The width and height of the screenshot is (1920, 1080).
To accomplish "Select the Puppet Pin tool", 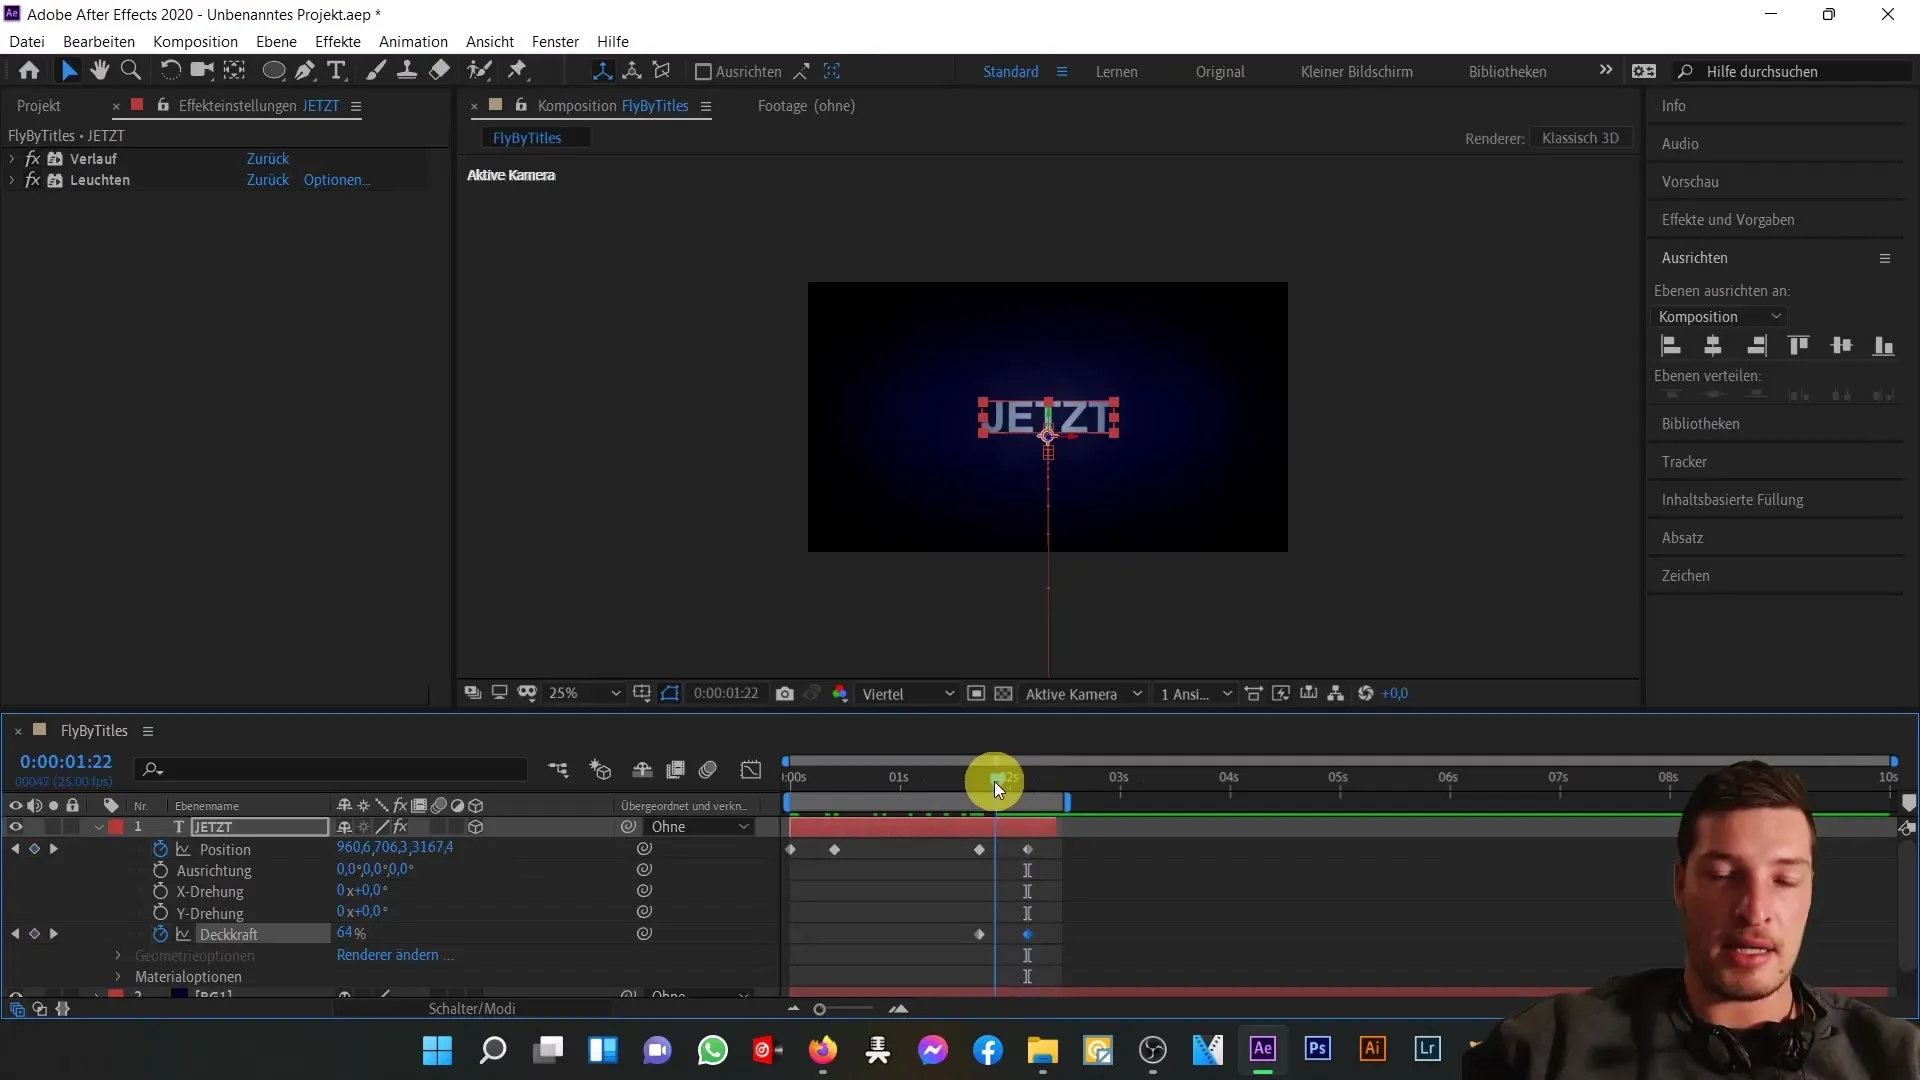I will pyautogui.click(x=517, y=70).
